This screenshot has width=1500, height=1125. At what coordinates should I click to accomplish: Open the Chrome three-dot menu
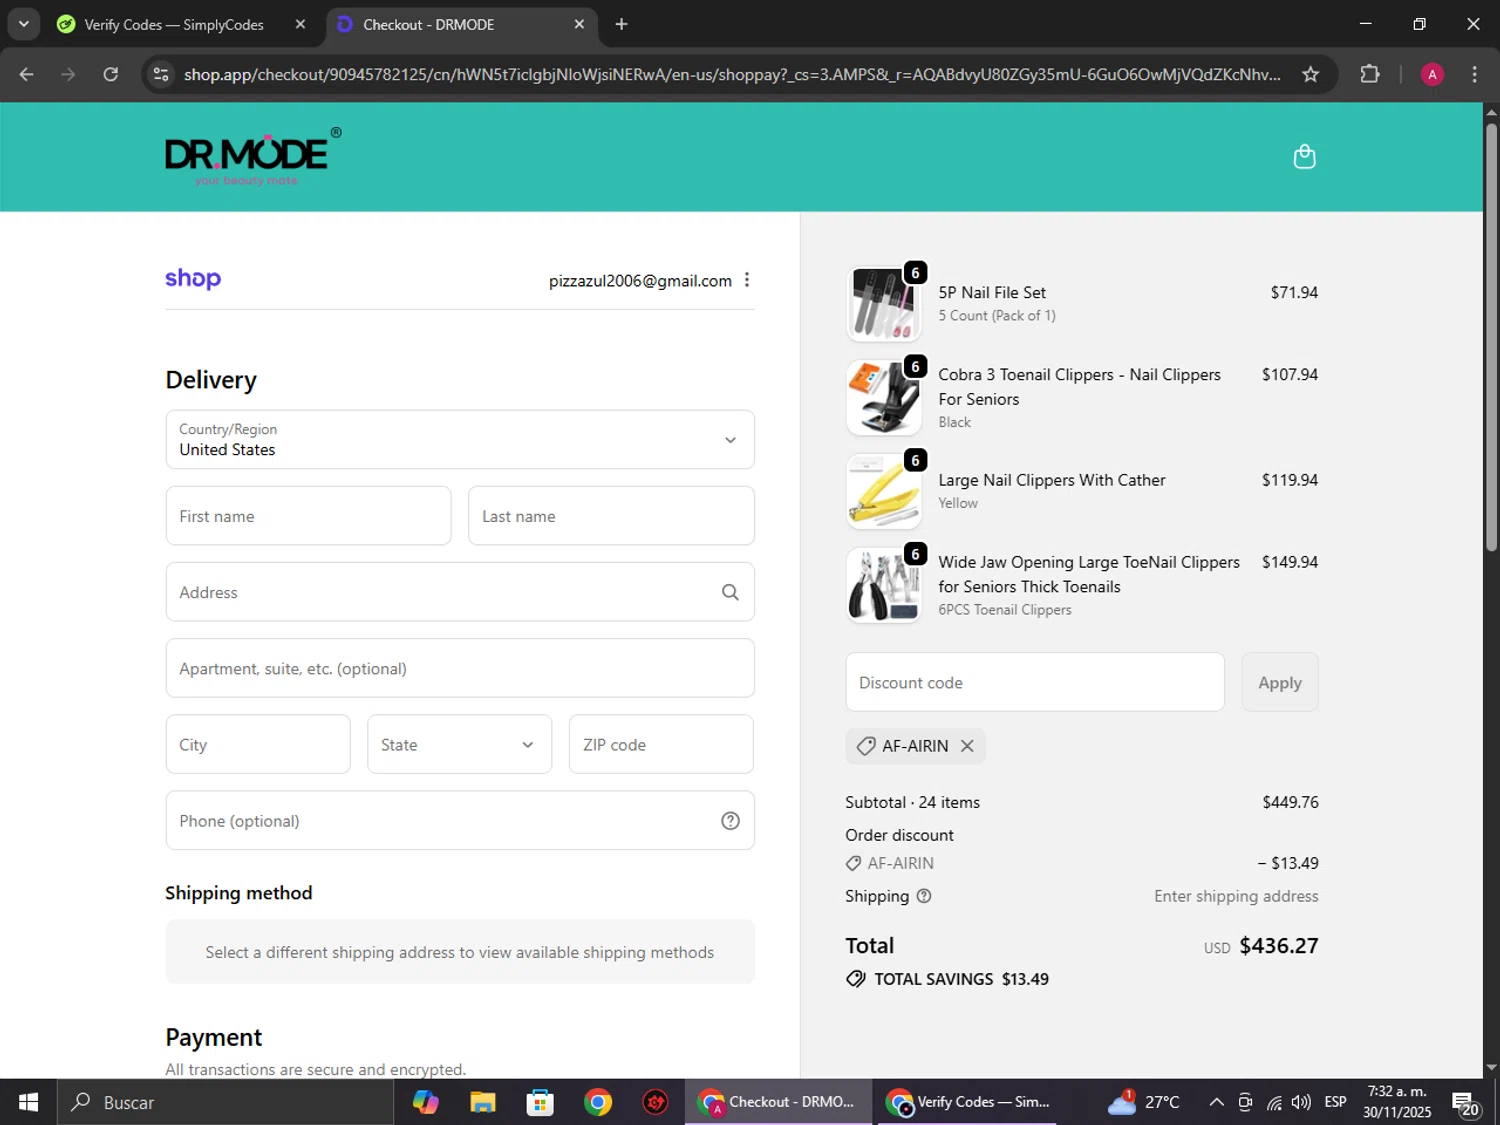click(1474, 74)
